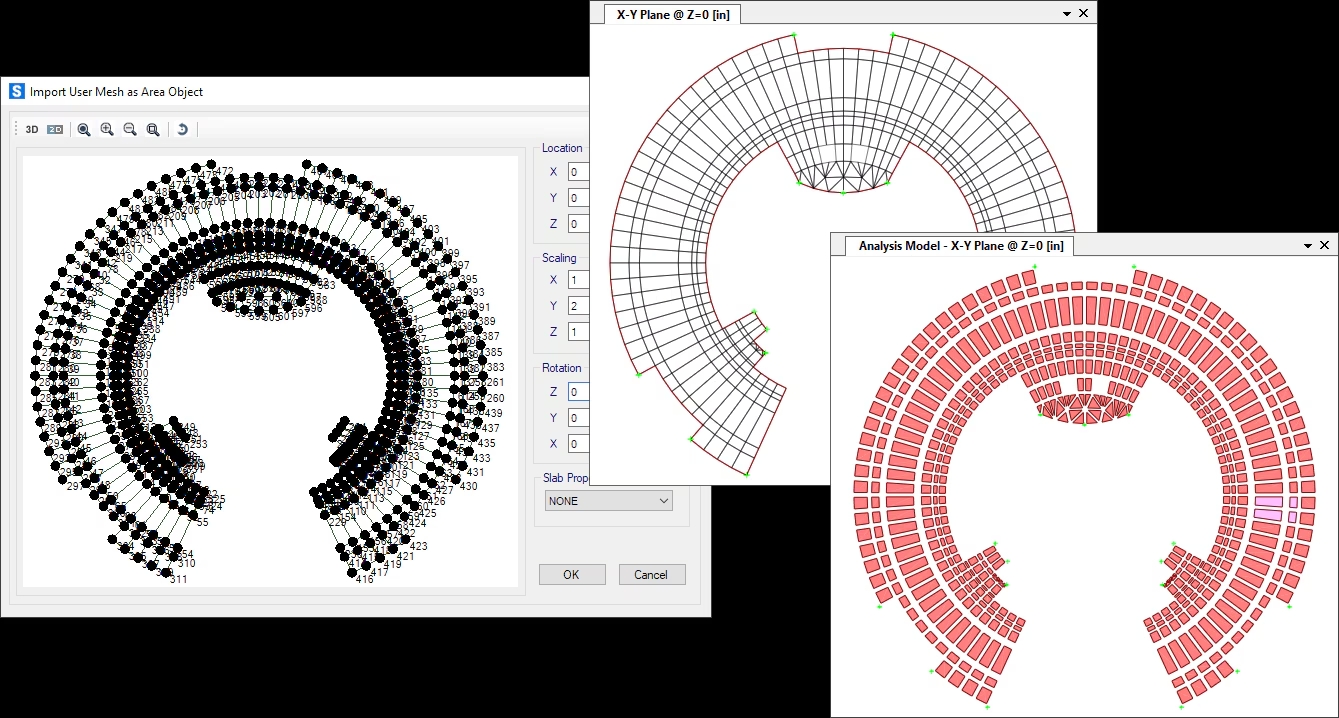This screenshot has width=1339, height=718.
Task: Close the Analysis Model view window
Action: (1325, 245)
